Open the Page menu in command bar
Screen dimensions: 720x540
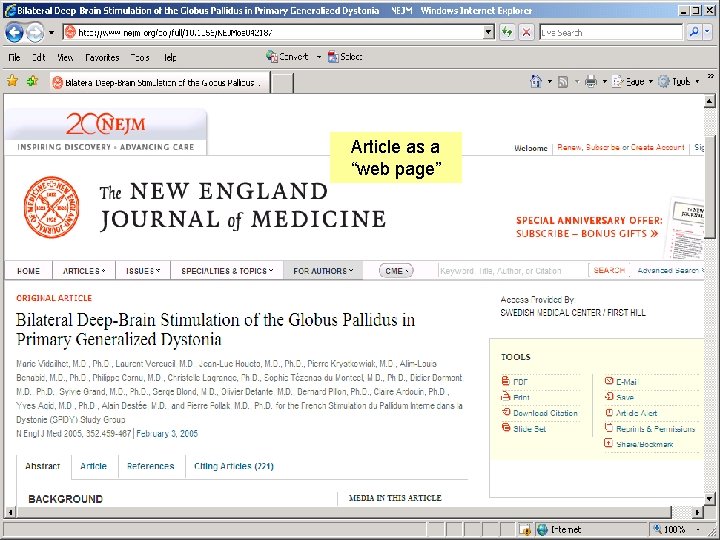click(633, 81)
